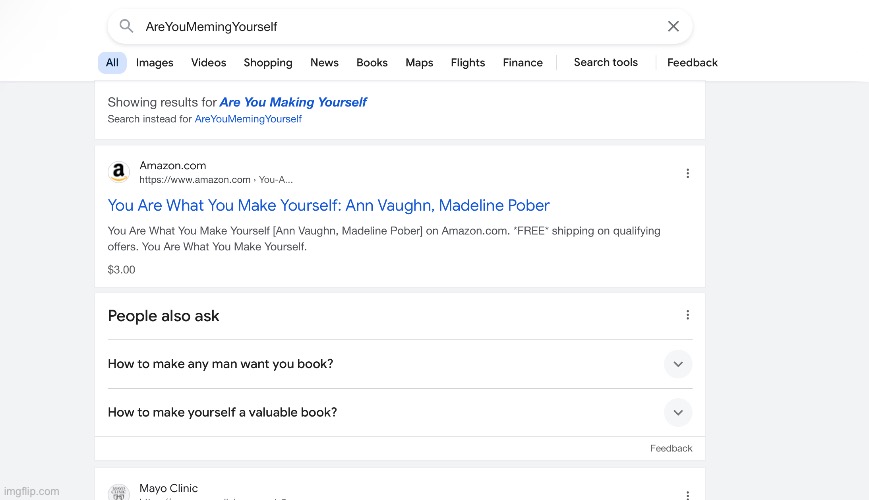The width and height of the screenshot is (869, 500).
Task: Select the All results tab
Action: [x=112, y=63]
